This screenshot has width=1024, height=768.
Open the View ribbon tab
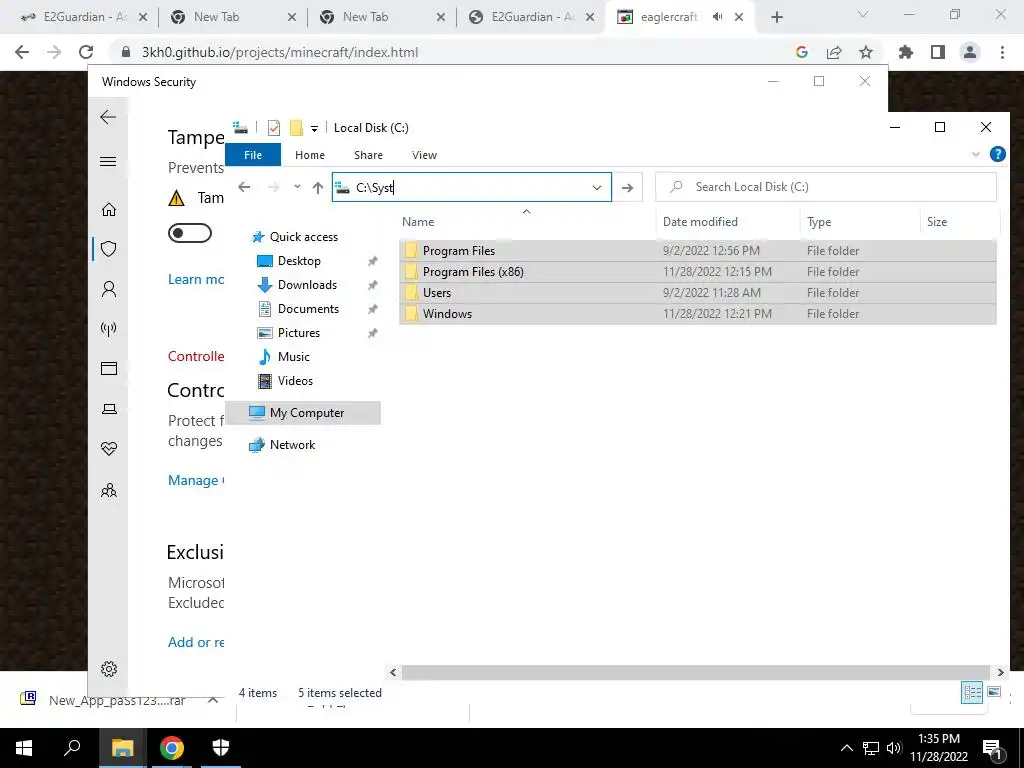click(x=424, y=155)
